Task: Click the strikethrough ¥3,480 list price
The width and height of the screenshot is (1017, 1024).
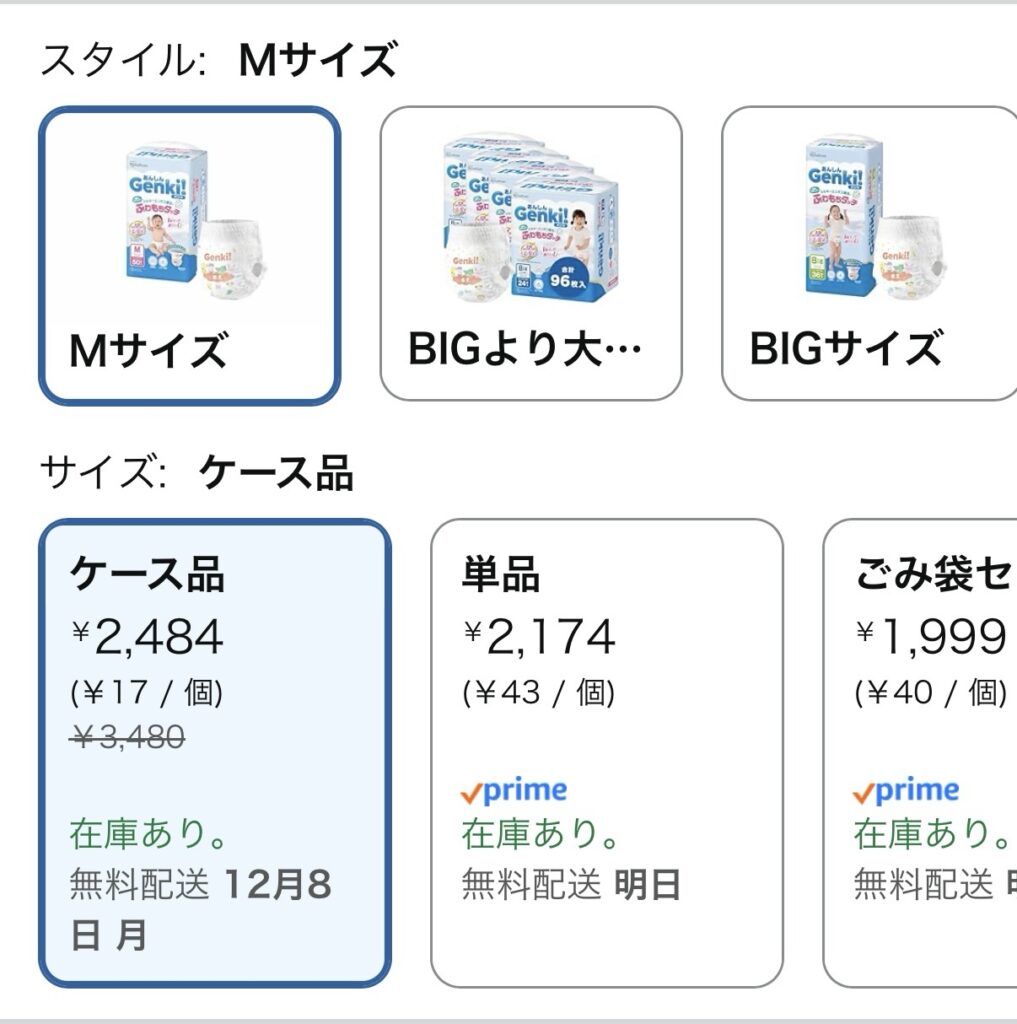Action: tap(127, 737)
